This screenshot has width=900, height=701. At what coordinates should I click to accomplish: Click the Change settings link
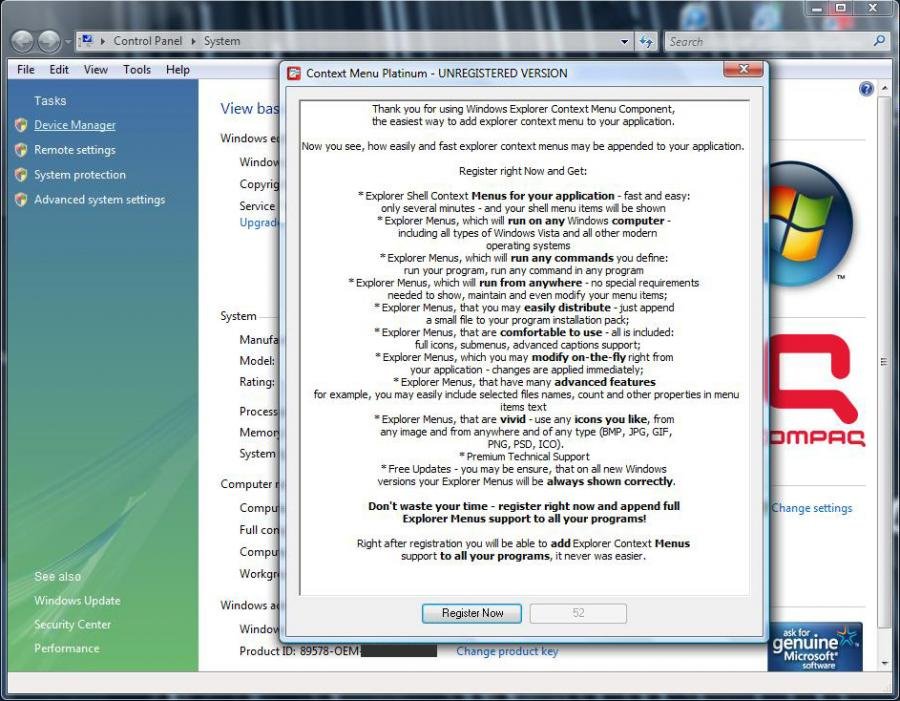coord(812,508)
